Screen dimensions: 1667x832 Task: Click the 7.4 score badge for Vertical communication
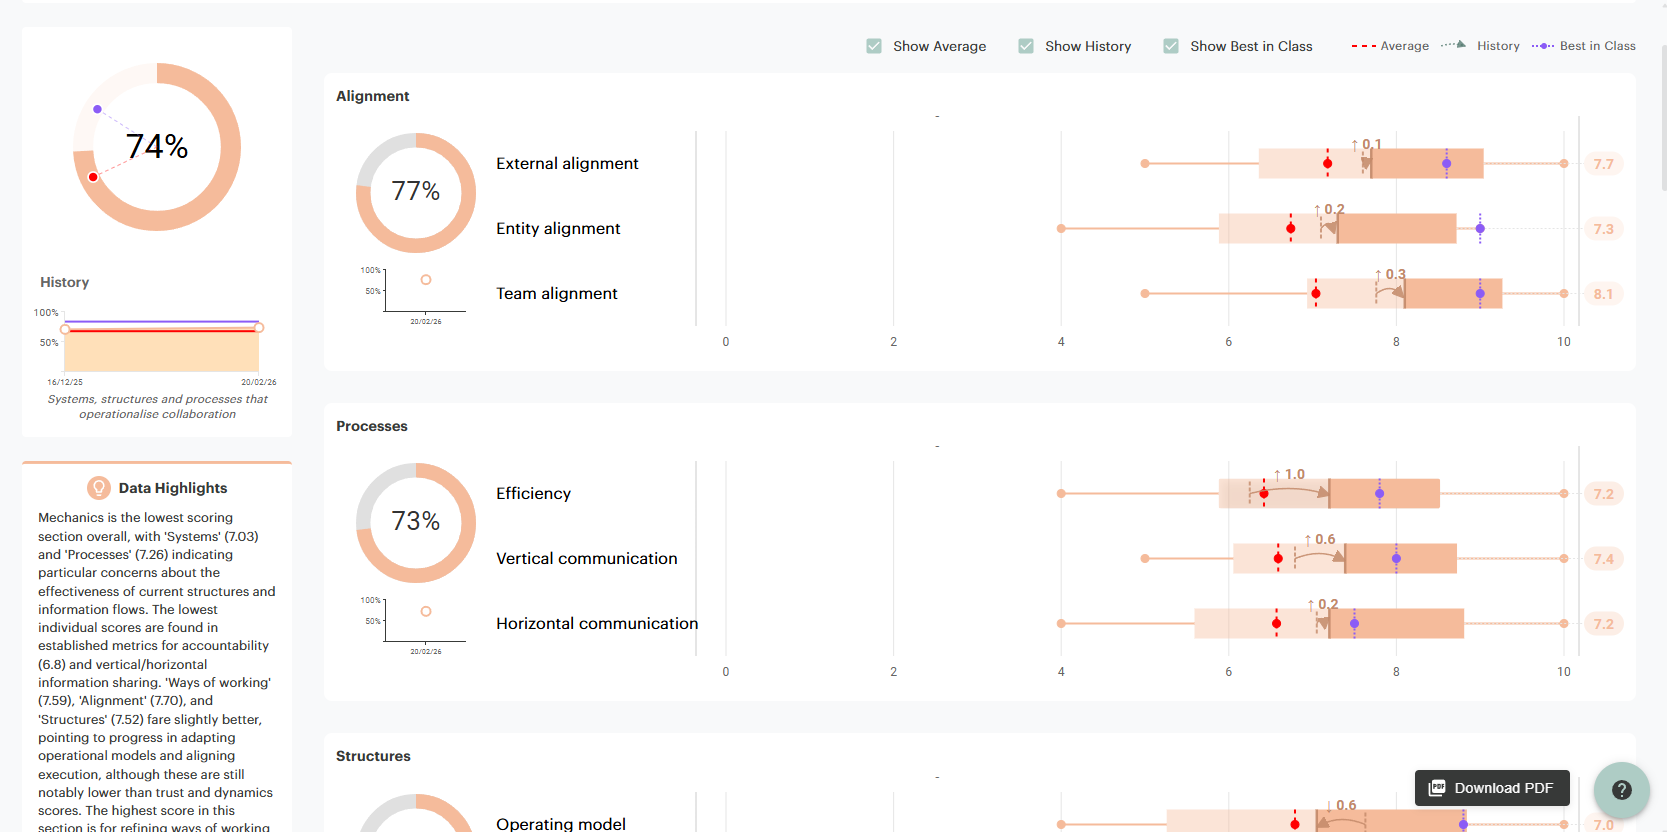click(x=1603, y=559)
